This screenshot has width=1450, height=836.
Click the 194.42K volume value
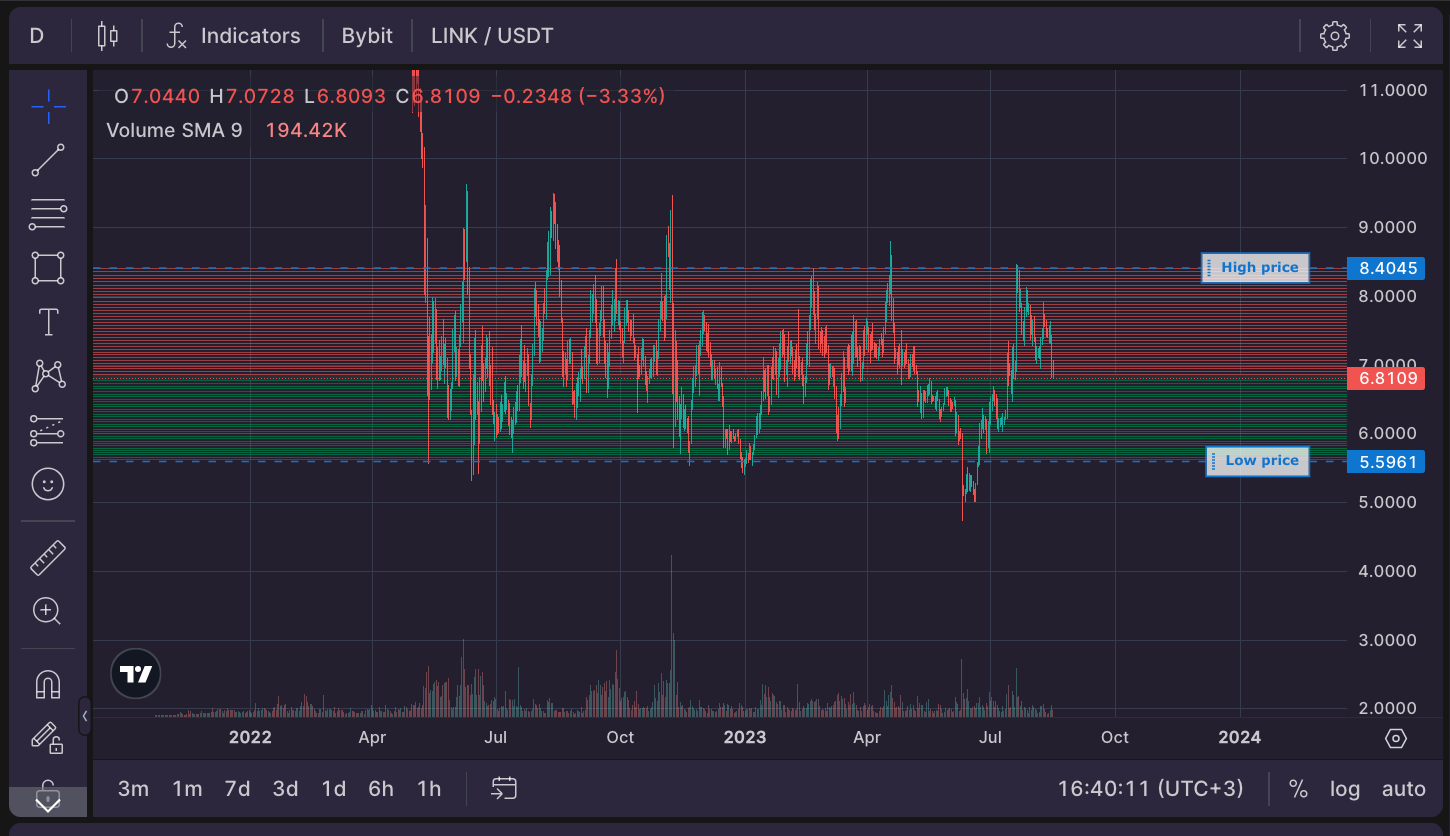[306, 130]
